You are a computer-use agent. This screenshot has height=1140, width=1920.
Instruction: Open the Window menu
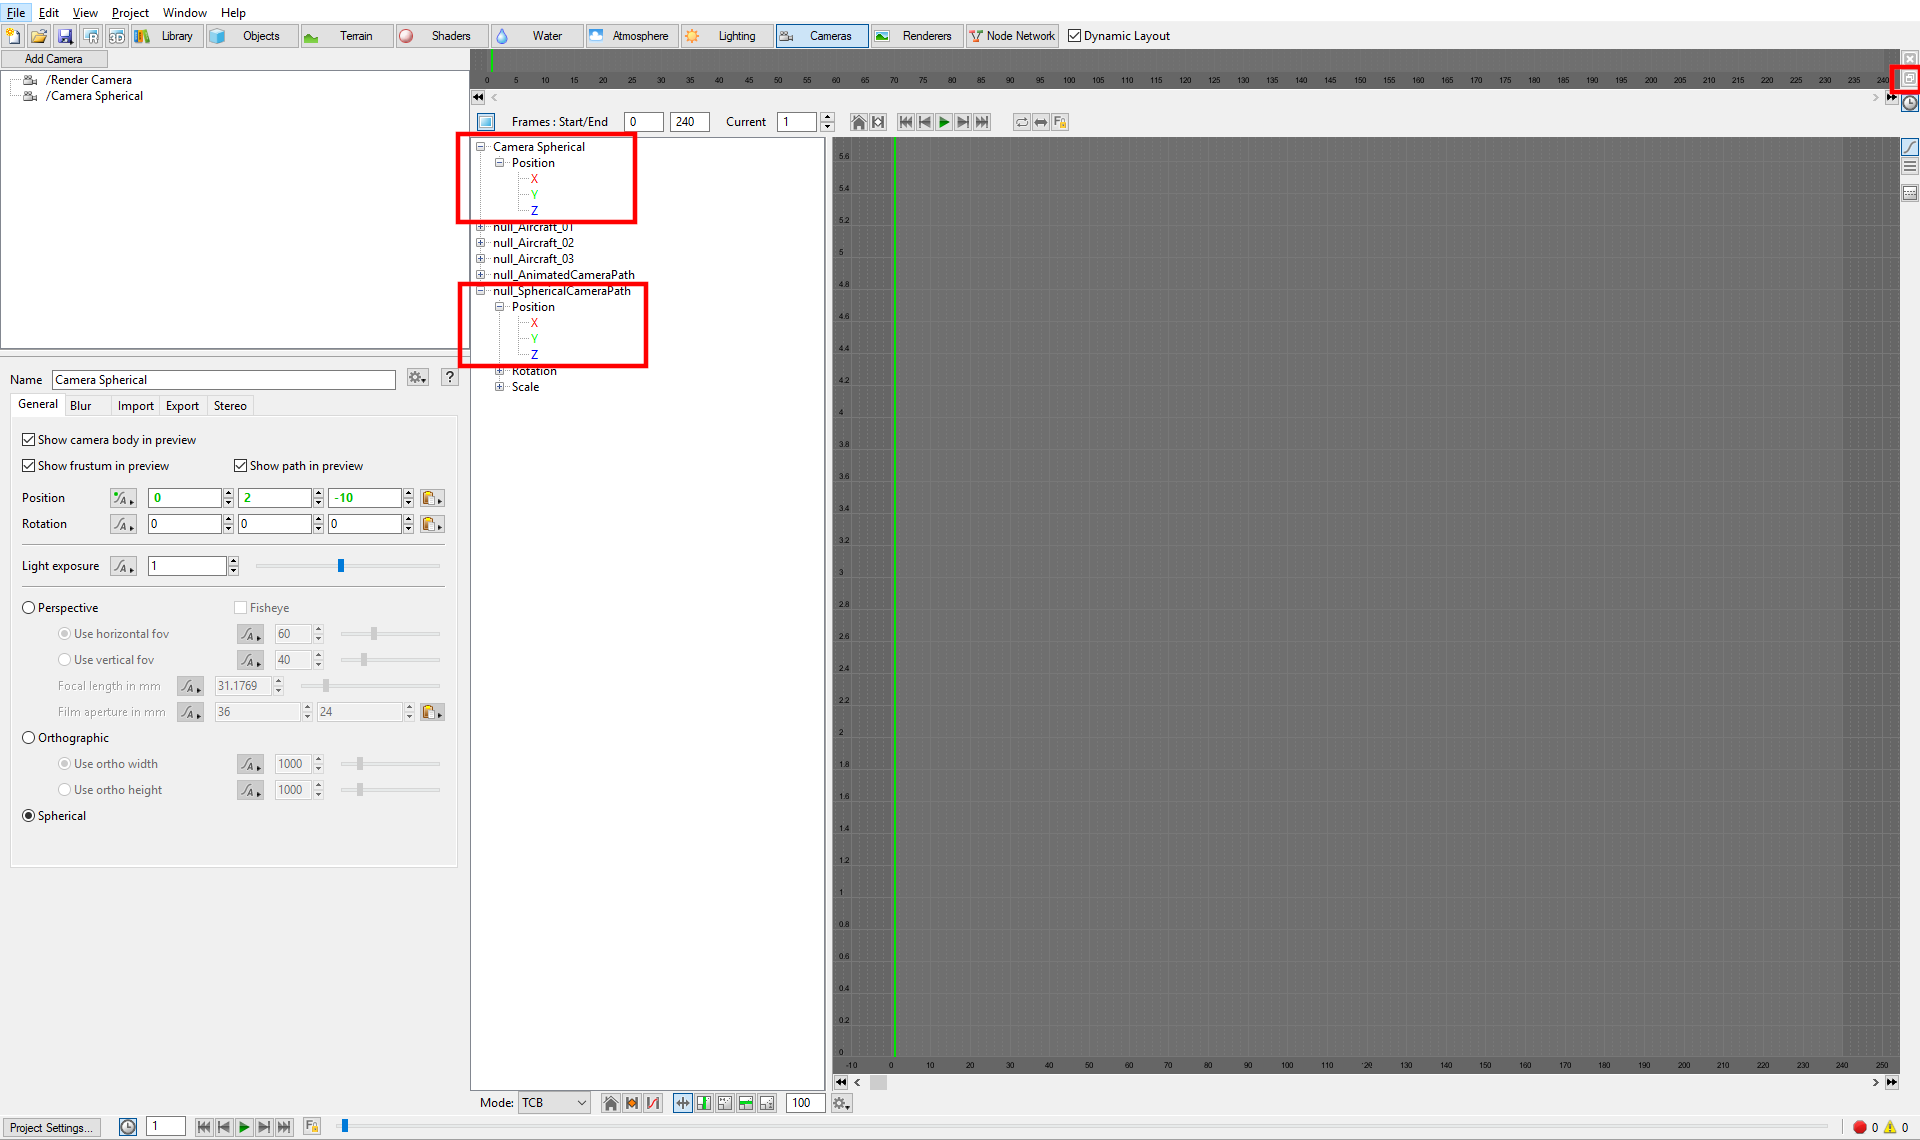(185, 13)
